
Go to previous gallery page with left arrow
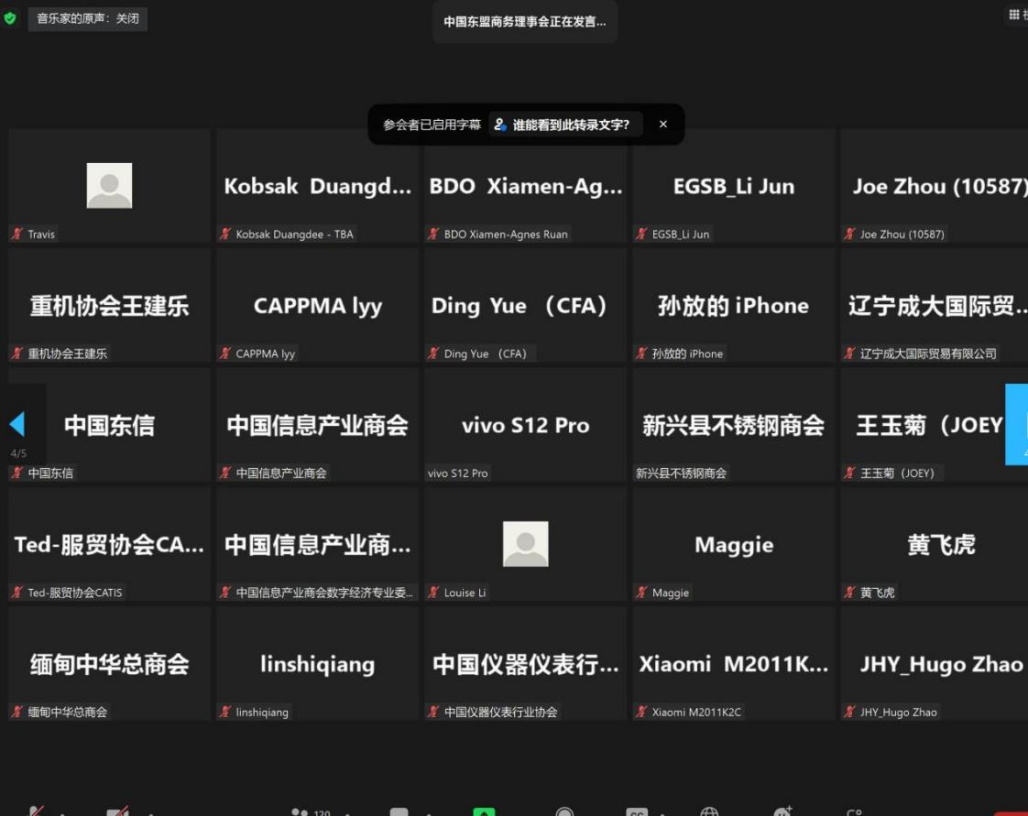click(17, 424)
